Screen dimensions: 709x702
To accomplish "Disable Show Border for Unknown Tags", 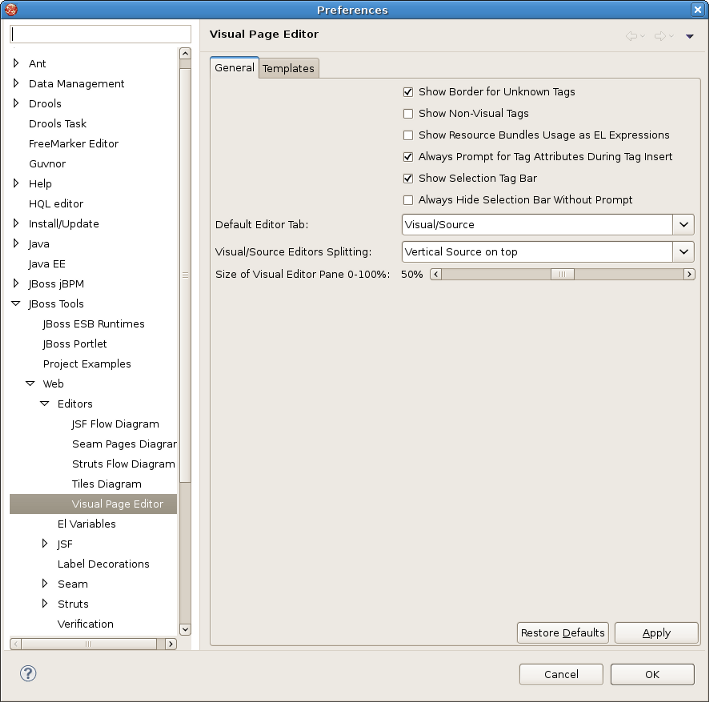I will (x=408, y=92).
